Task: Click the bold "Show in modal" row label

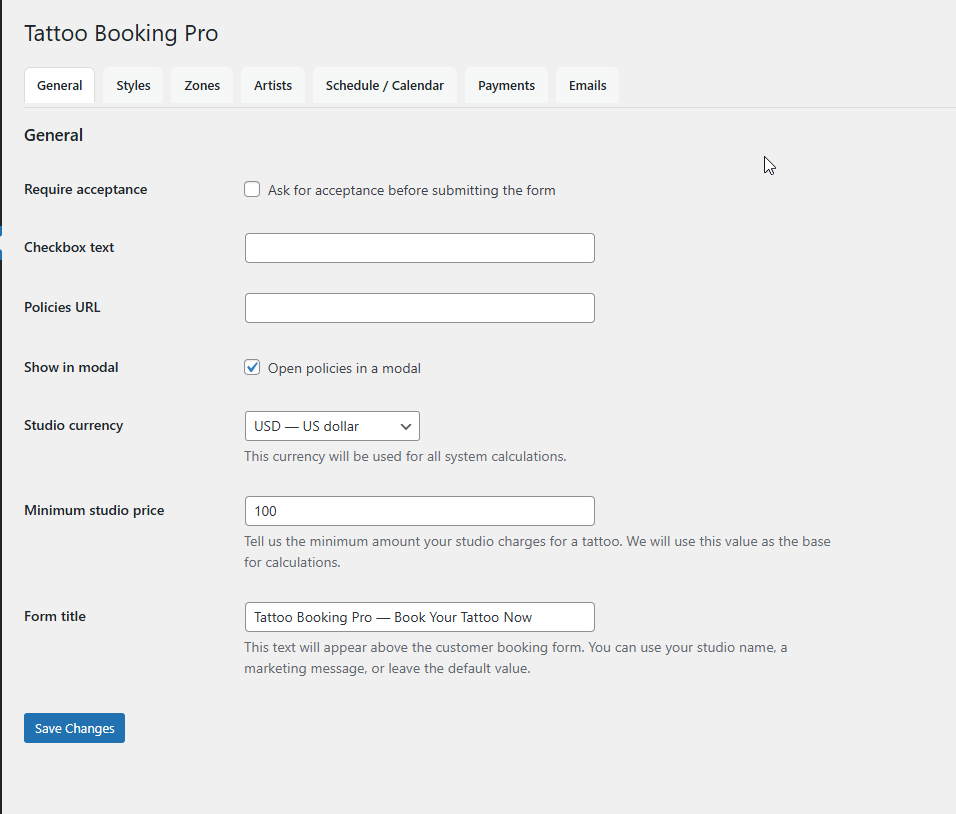Action: [x=71, y=368]
